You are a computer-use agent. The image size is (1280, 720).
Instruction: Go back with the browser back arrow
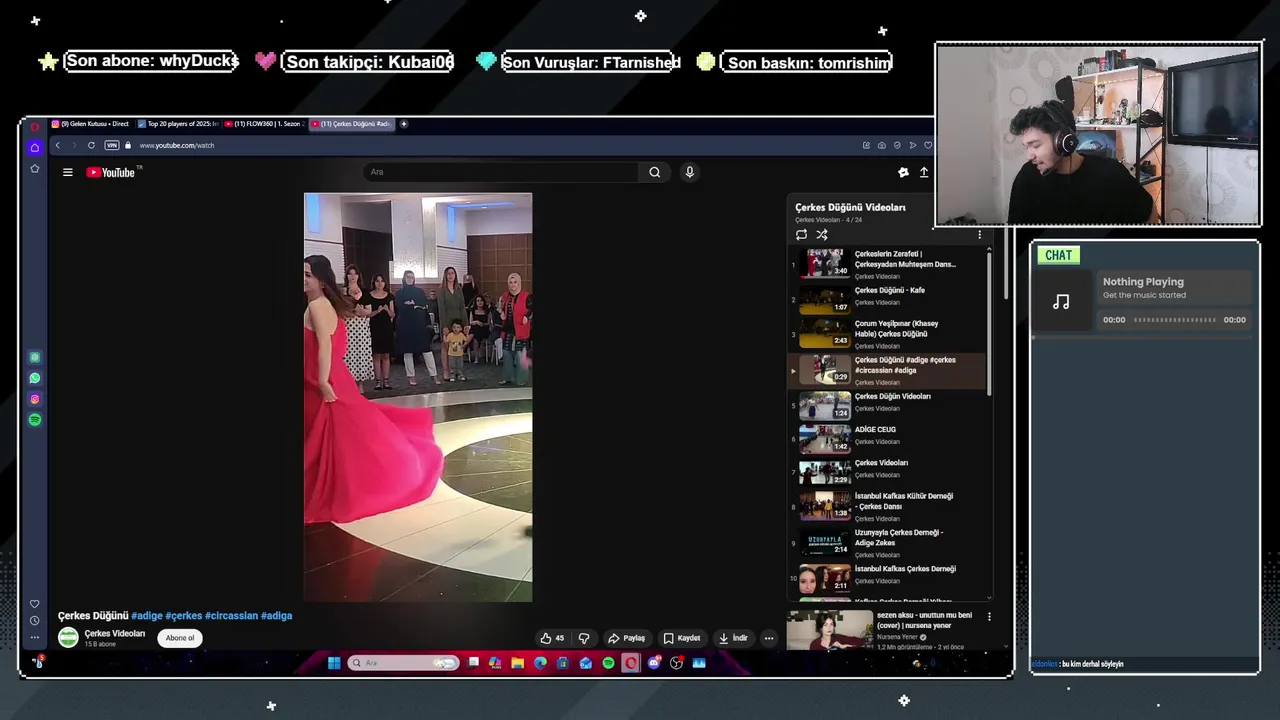point(57,145)
